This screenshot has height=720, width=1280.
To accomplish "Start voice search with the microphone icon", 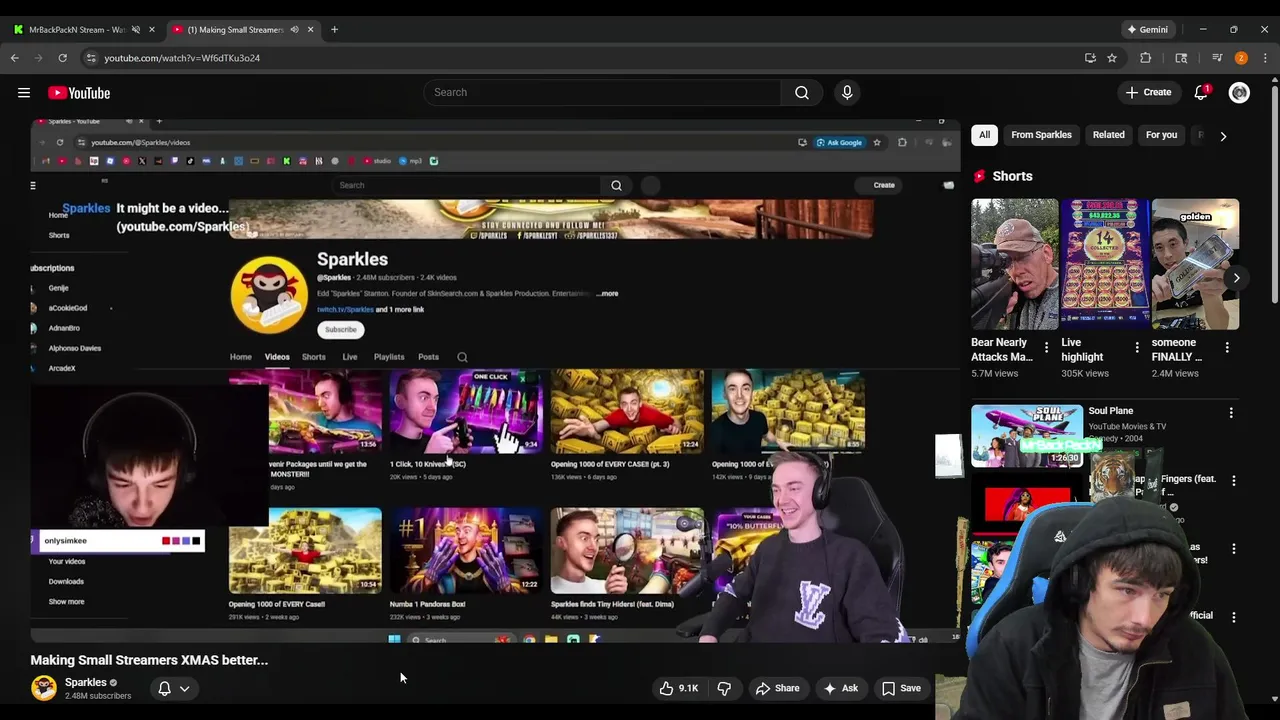I will point(847,93).
